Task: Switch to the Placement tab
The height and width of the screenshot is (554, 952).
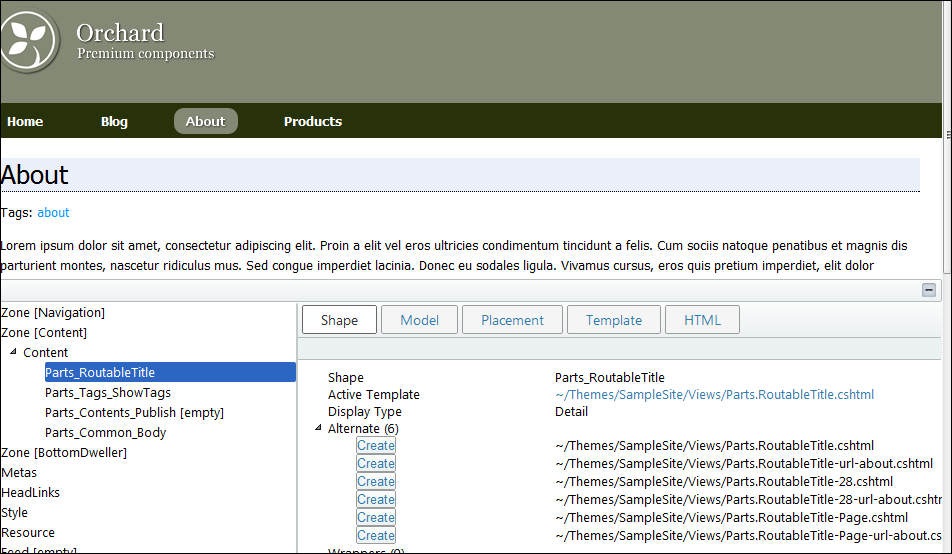Action: (512, 320)
